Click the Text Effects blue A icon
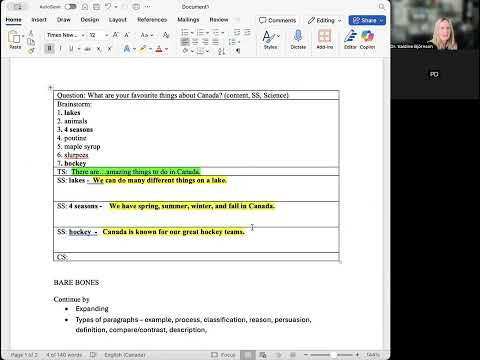This screenshot has width=480, height=360. pyautogui.click(x=127, y=49)
